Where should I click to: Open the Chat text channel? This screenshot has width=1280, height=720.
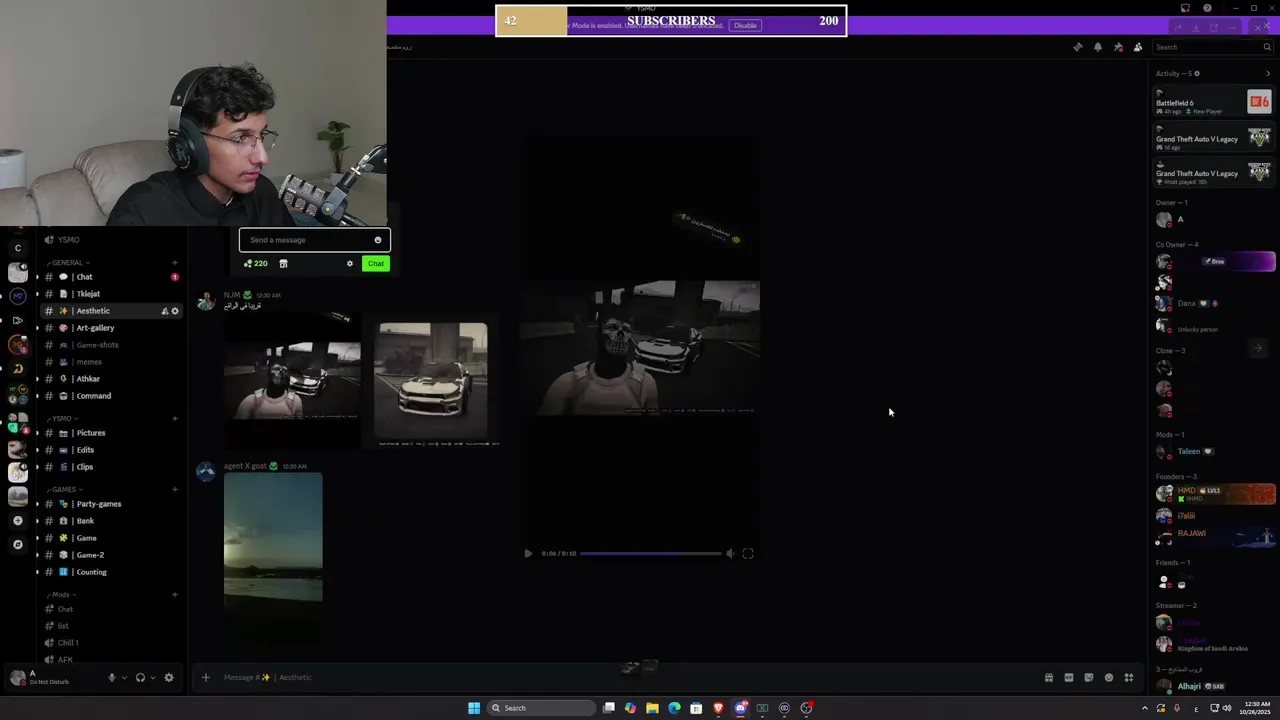110,277
